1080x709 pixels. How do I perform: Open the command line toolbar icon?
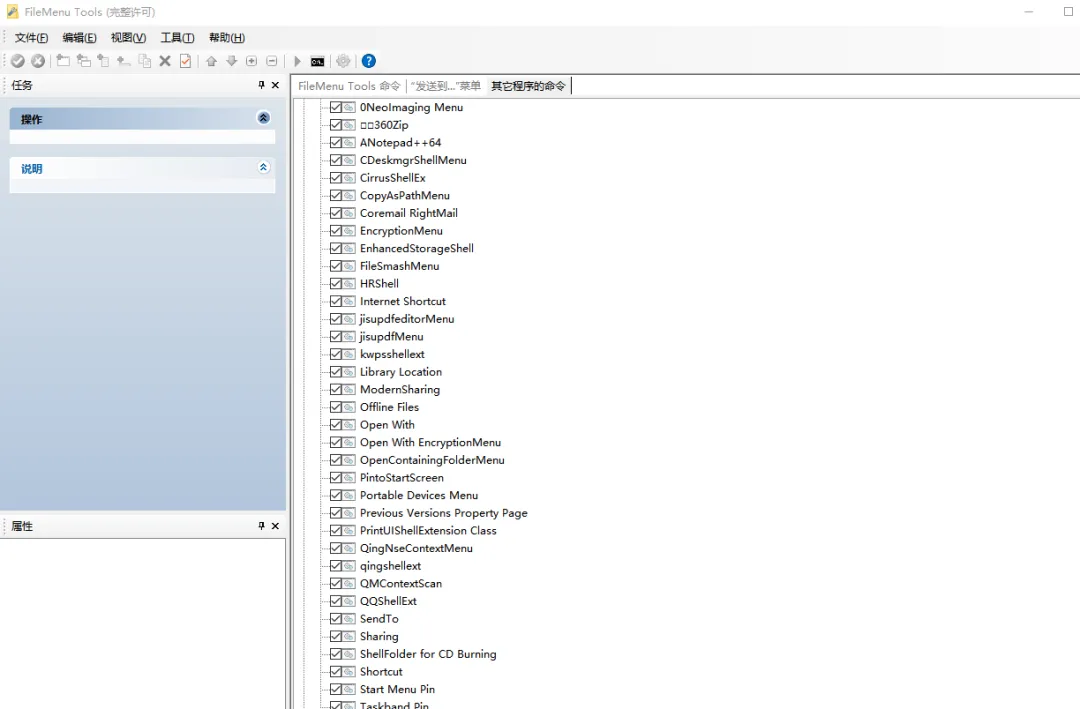tap(317, 61)
